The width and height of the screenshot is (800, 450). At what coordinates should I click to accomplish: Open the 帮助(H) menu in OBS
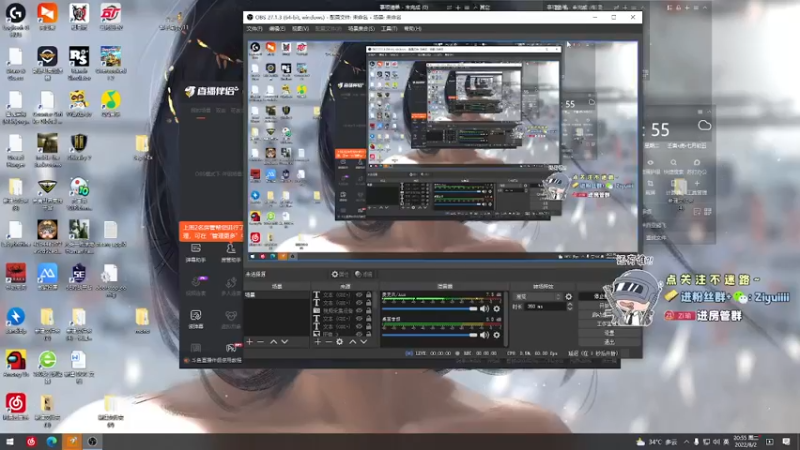[412, 29]
